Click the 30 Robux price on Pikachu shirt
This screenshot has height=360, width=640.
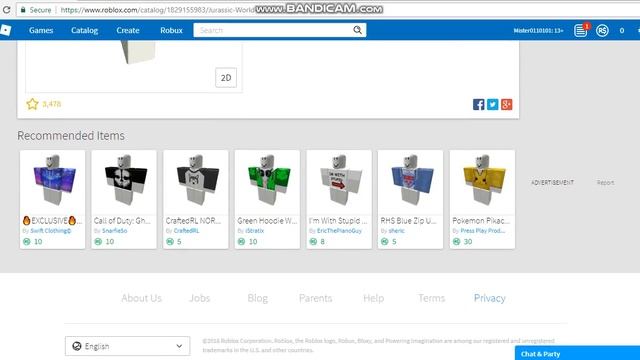tap(468, 242)
